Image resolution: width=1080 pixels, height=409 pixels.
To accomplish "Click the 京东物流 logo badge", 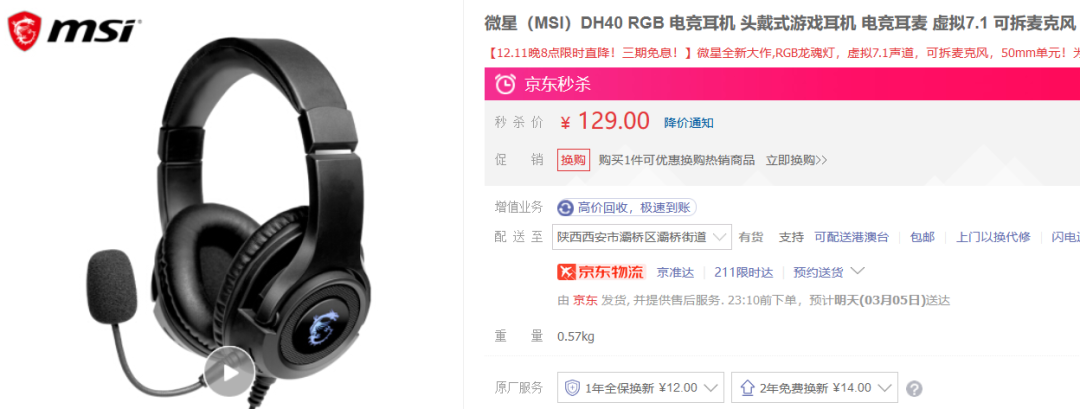I will point(601,272).
